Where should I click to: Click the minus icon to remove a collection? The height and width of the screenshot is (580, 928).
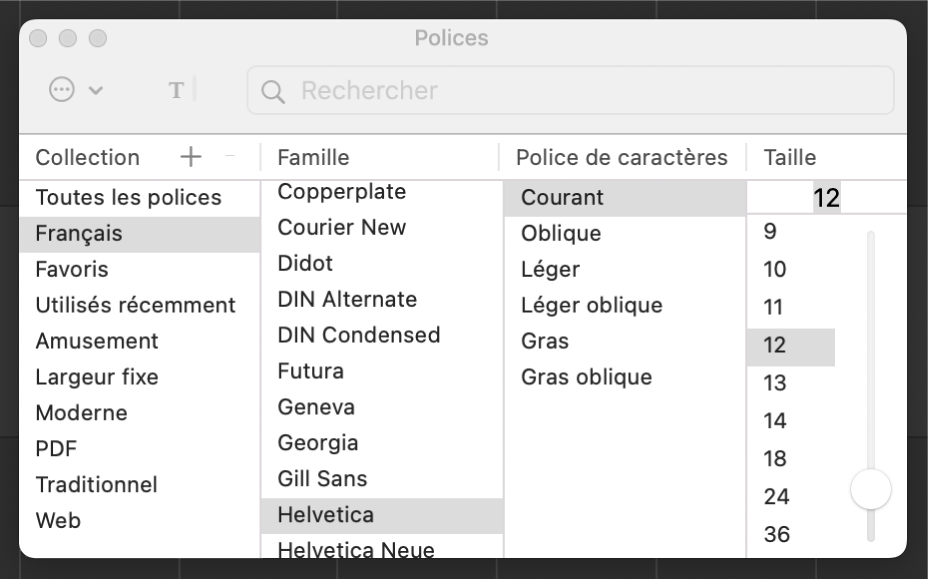pos(228,157)
